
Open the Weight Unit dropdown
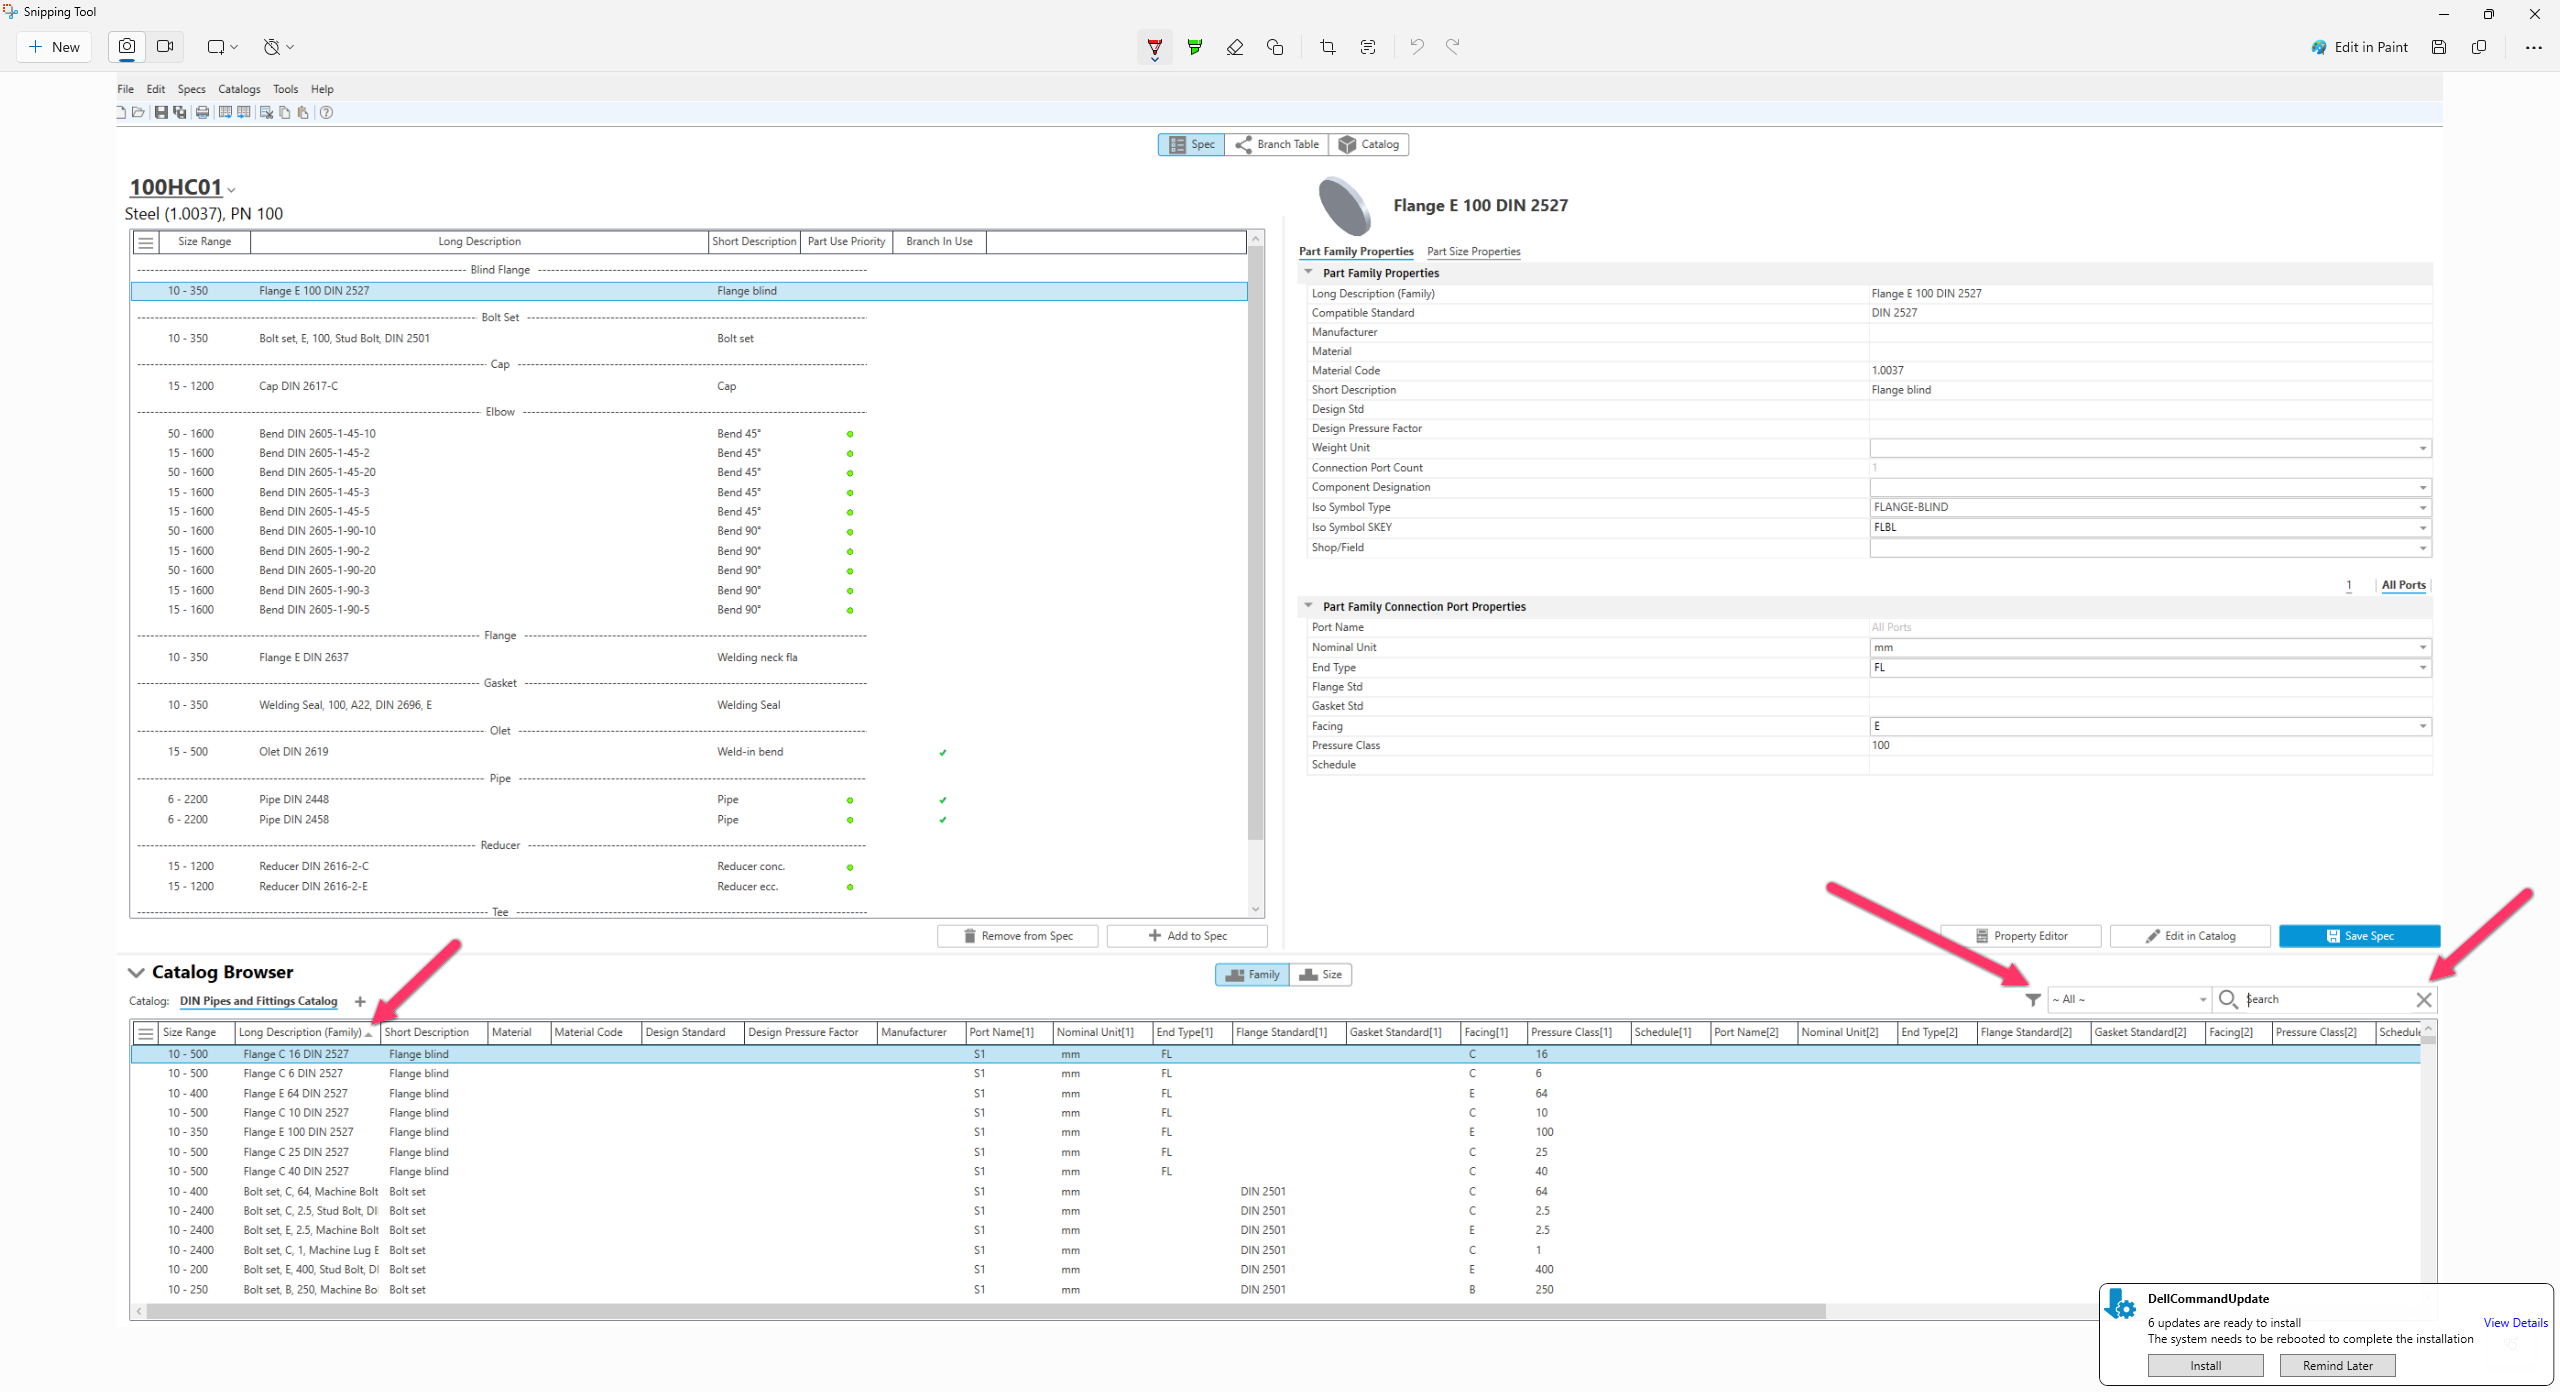coord(2423,448)
